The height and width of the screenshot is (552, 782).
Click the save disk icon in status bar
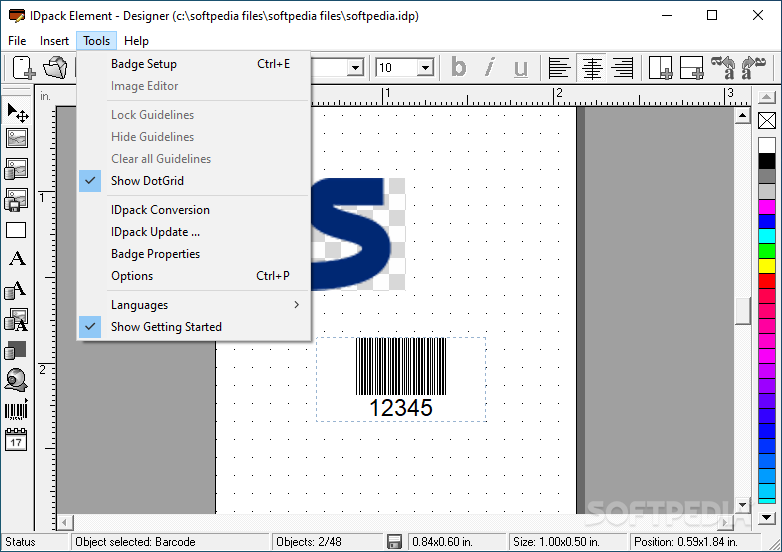pyautogui.click(x=394, y=542)
